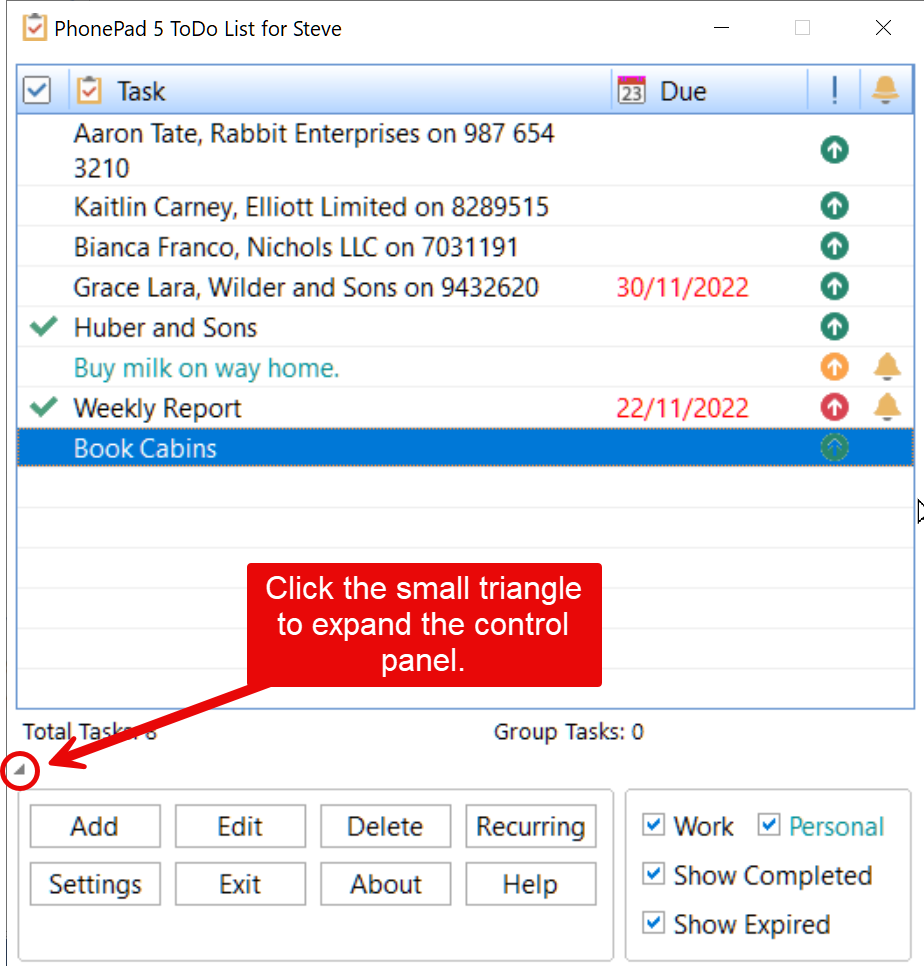Click reminder bell on Buy milk task

click(887, 367)
